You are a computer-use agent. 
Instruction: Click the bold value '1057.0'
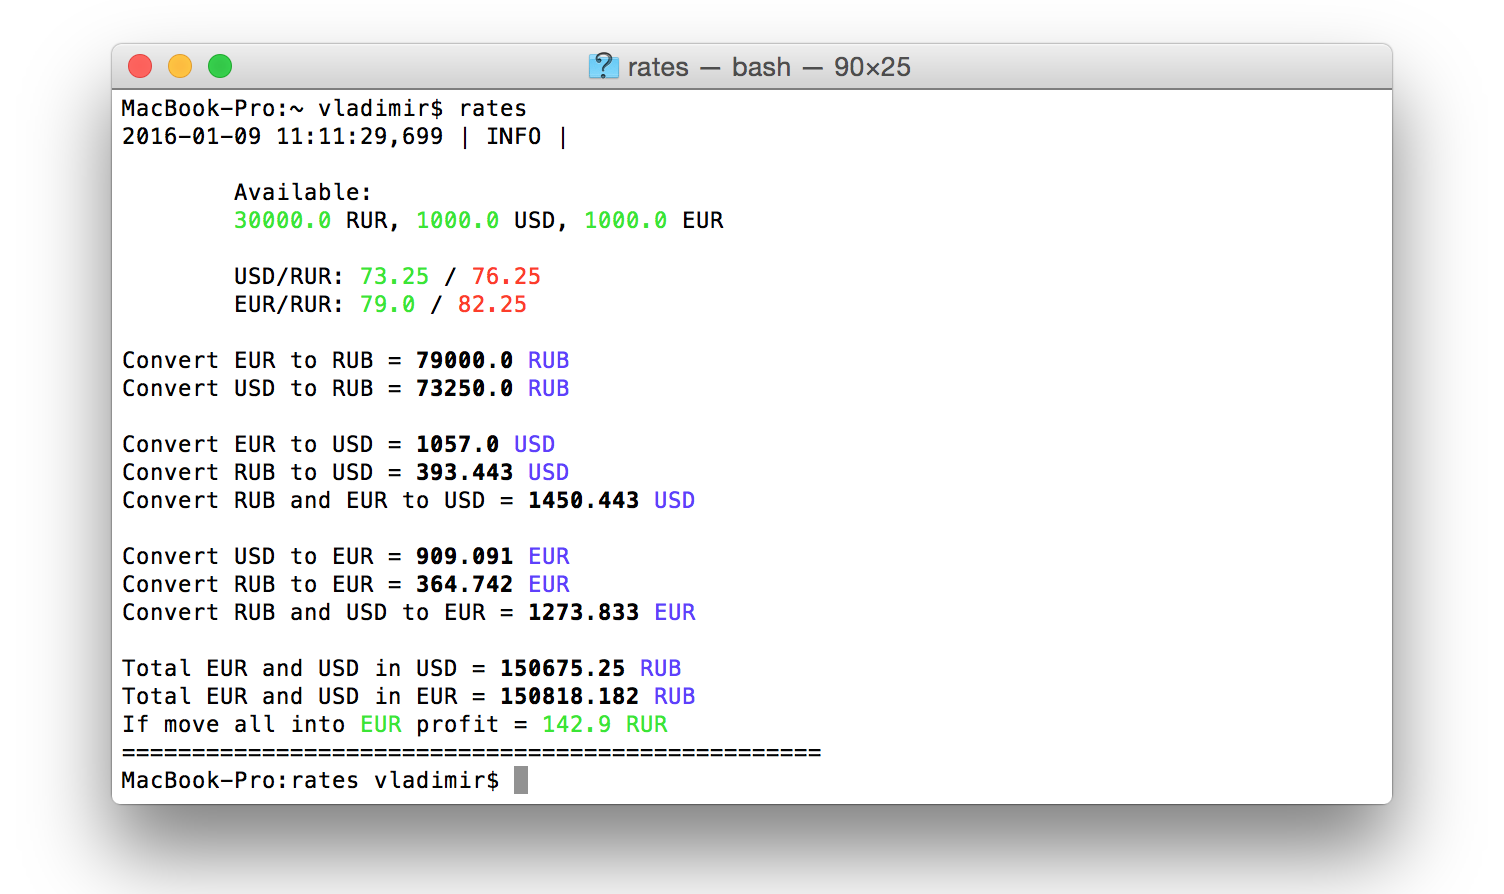click(457, 444)
